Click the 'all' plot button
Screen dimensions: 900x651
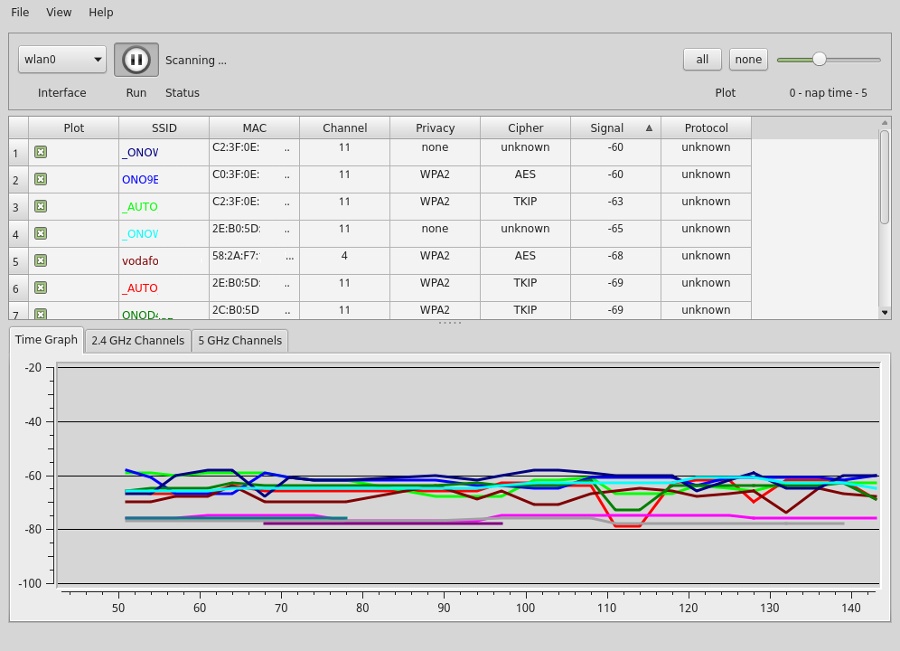click(x=702, y=60)
